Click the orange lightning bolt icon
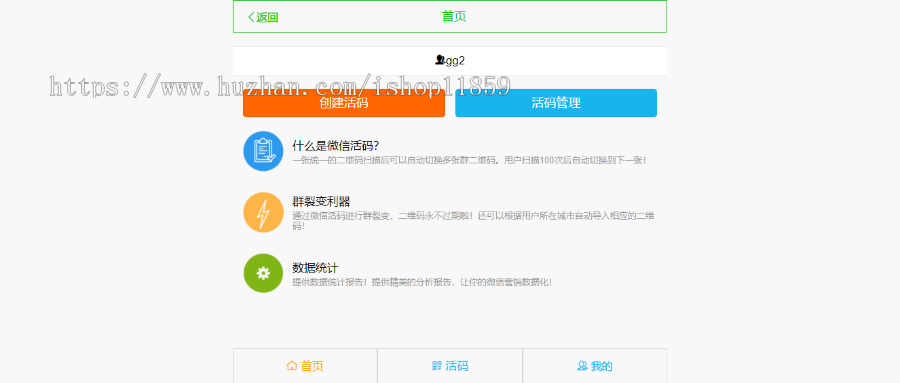The height and width of the screenshot is (383, 900). click(x=263, y=212)
